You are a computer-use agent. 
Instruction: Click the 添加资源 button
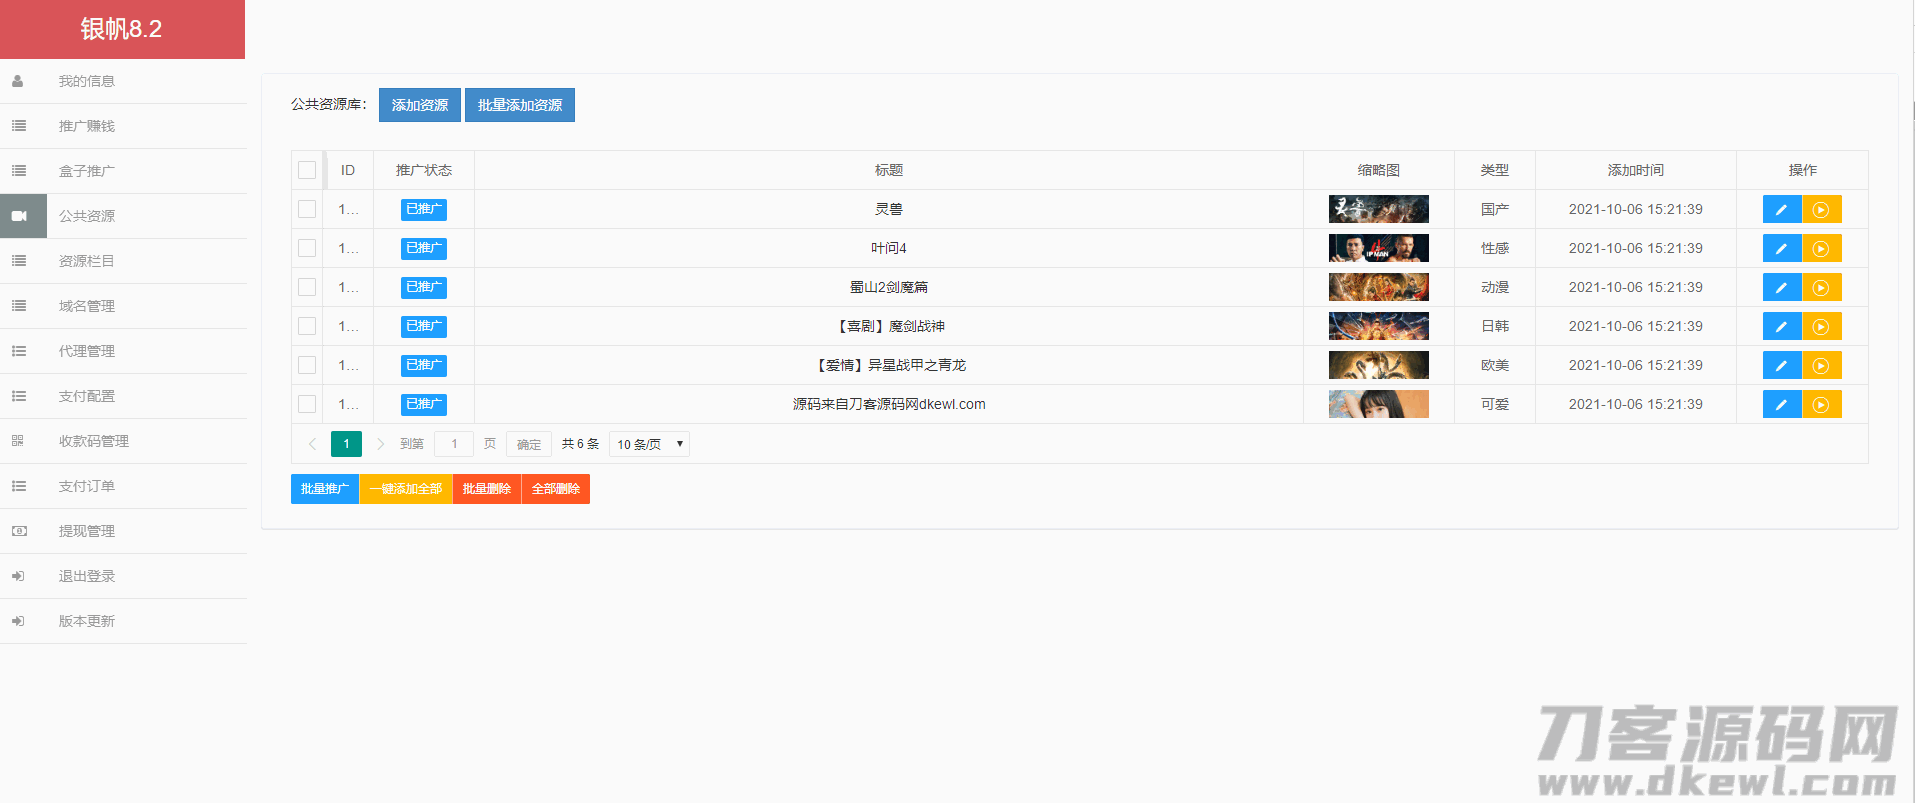pyautogui.click(x=419, y=105)
